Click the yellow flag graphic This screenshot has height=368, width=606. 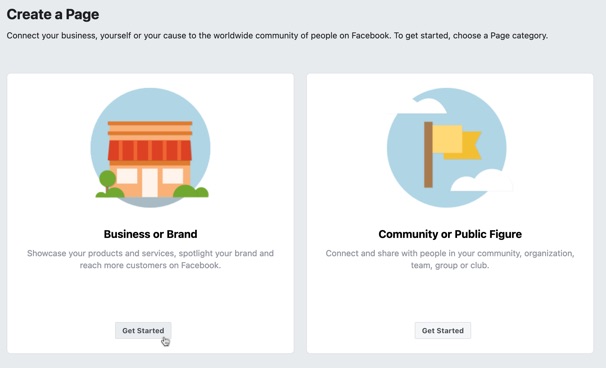[x=457, y=142]
